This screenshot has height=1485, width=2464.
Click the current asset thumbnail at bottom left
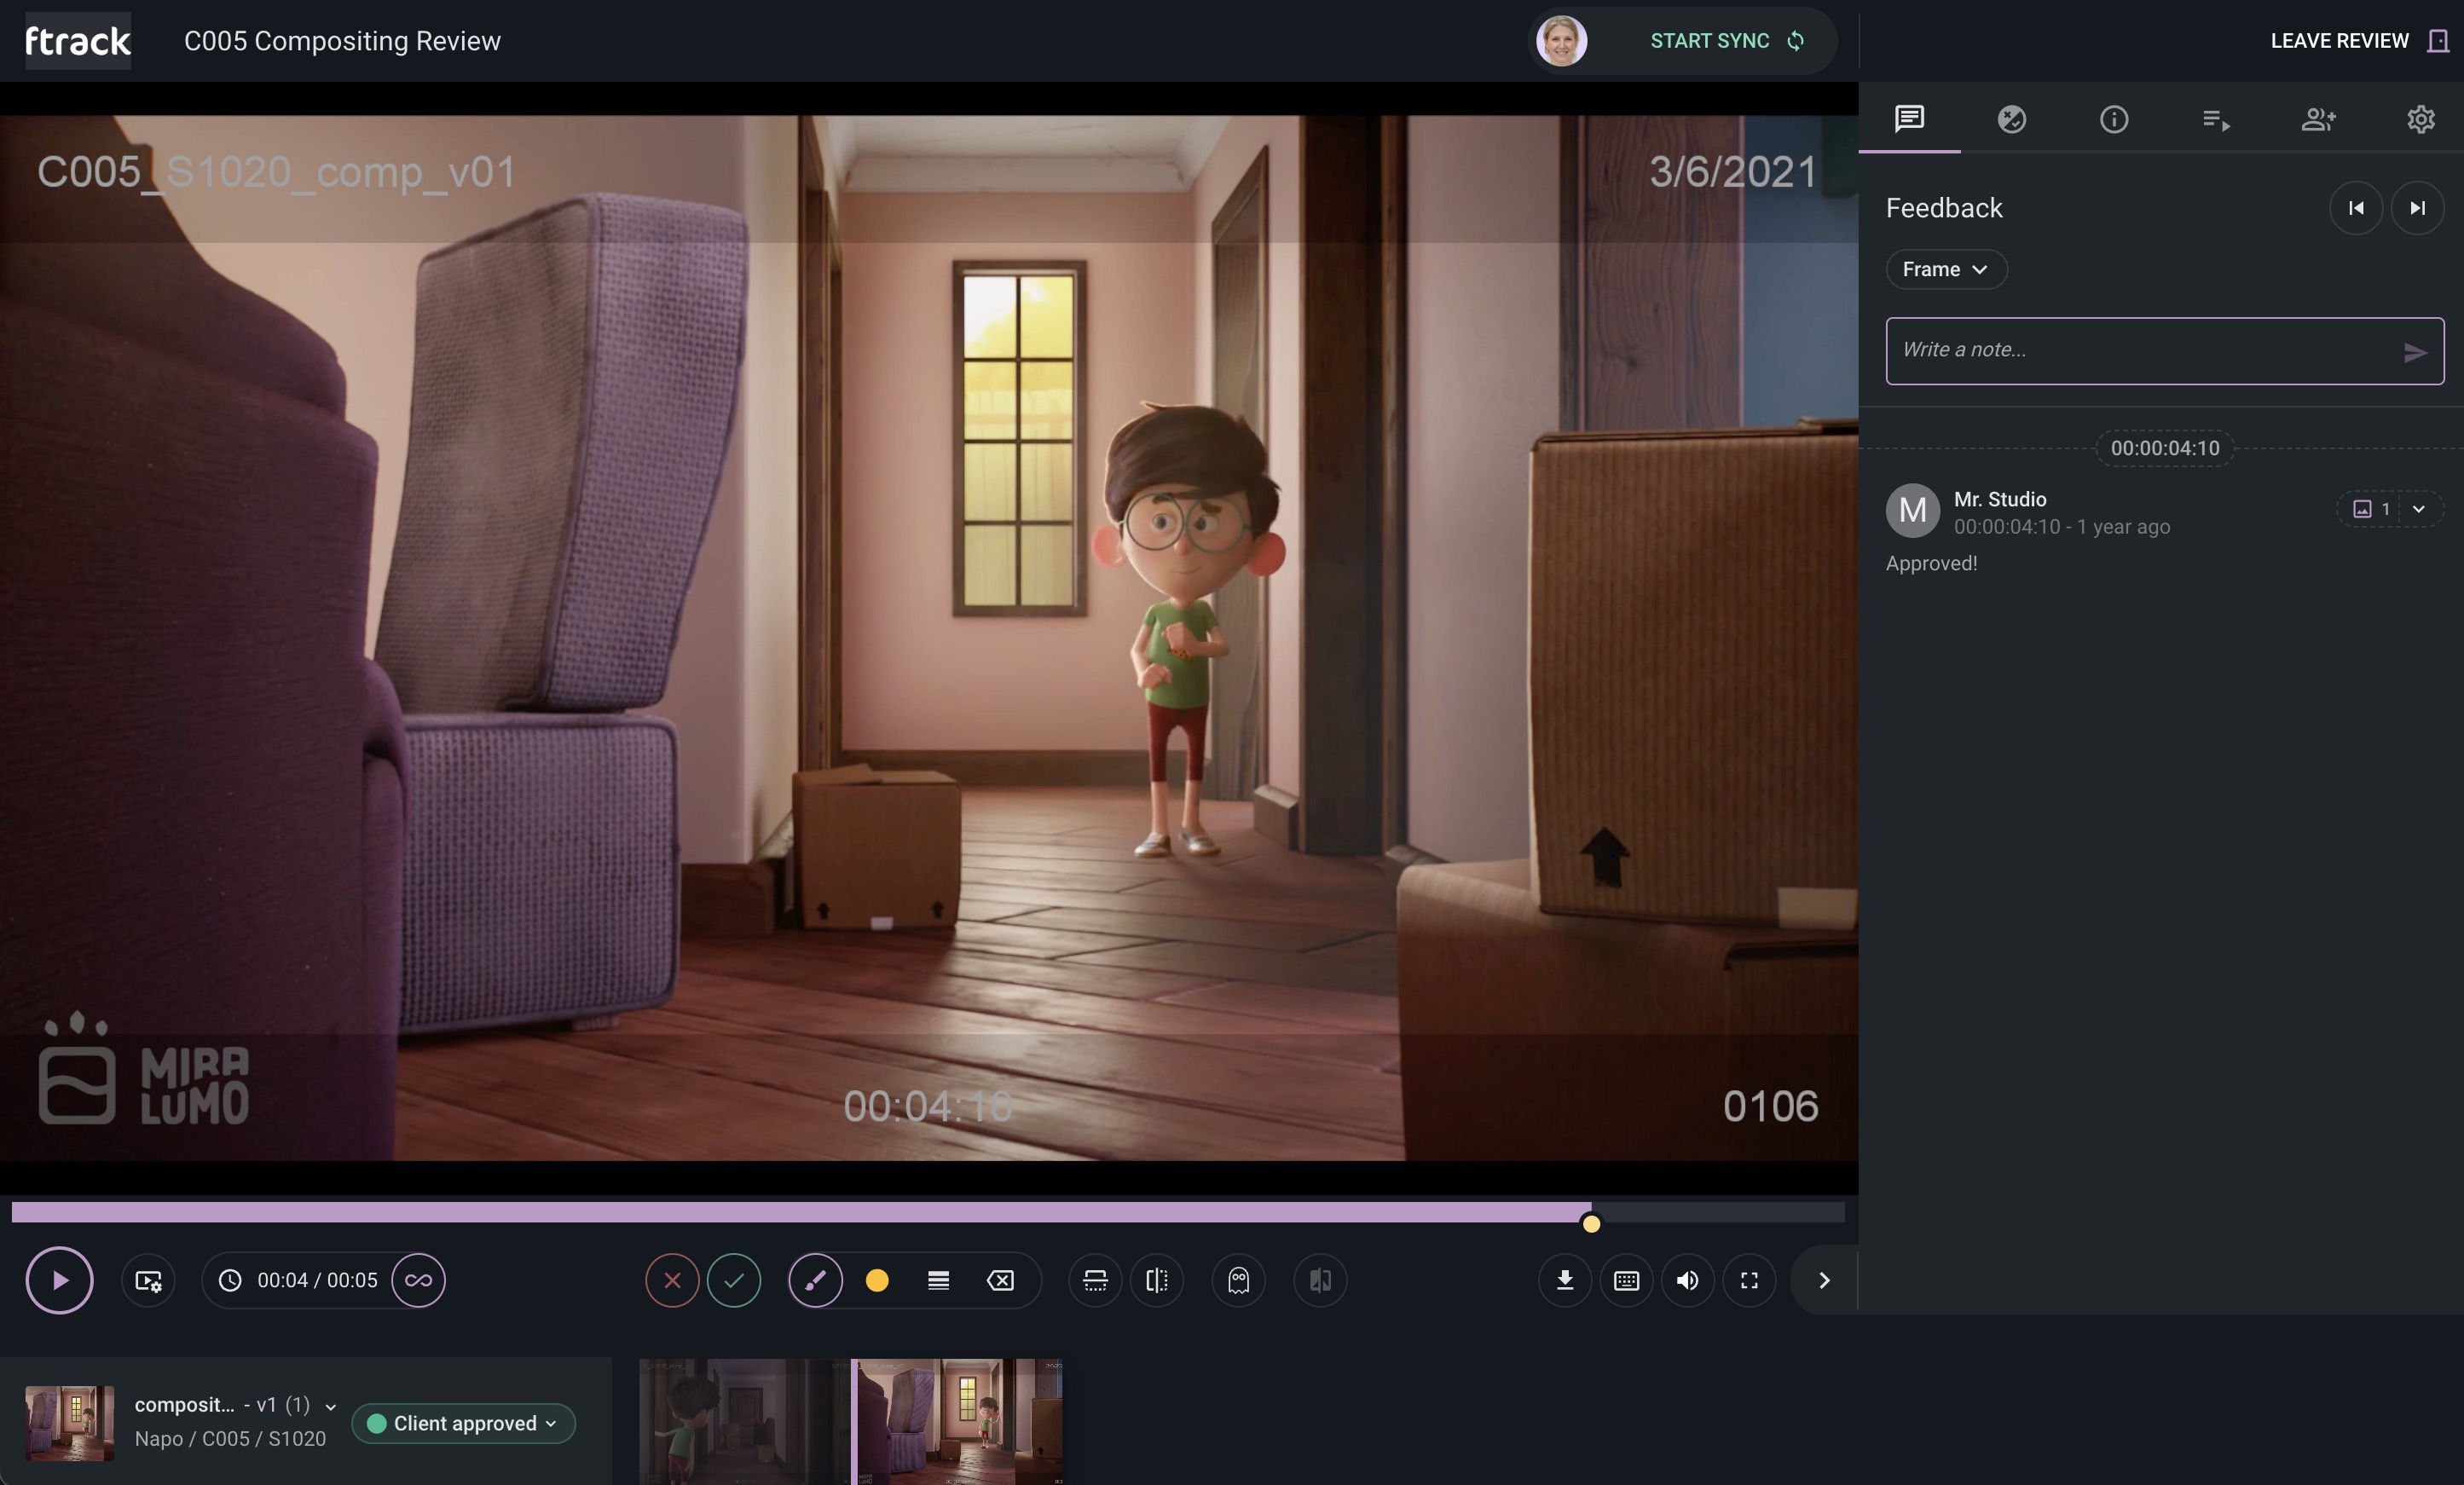point(69,1423)
